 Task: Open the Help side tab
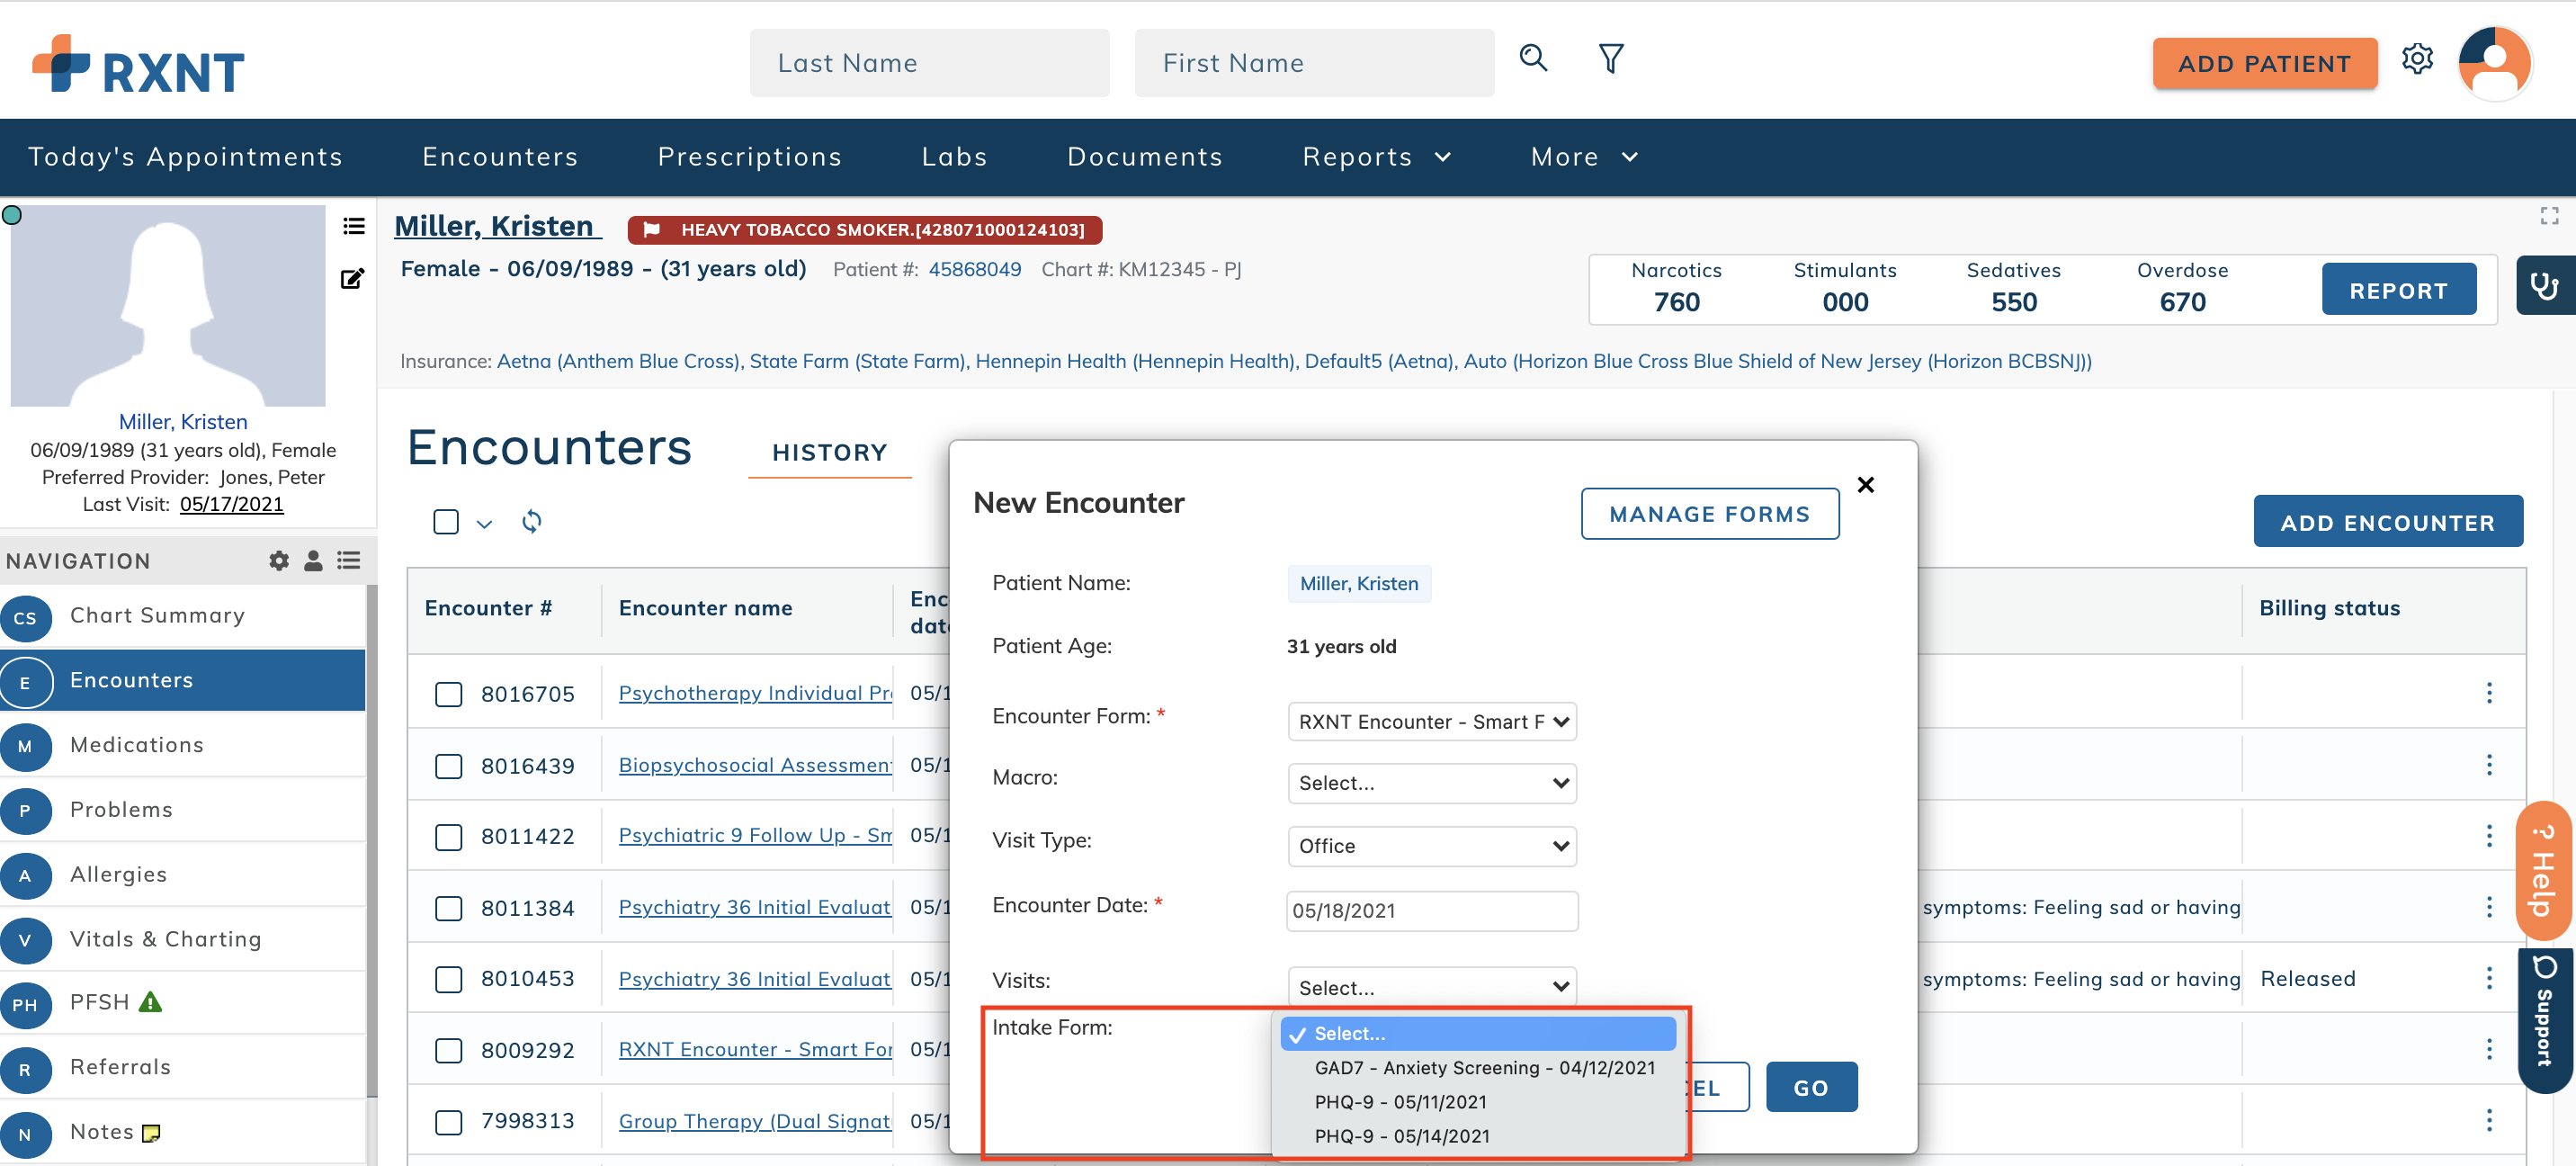pyautogui.click(x=2543, y=869)
